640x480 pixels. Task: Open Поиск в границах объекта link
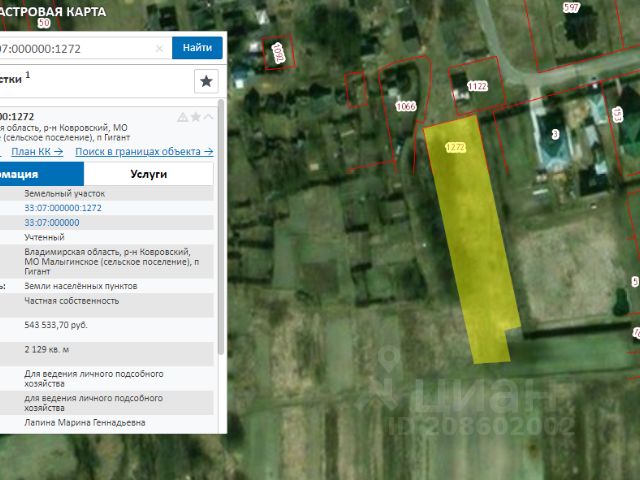[144, 152]
